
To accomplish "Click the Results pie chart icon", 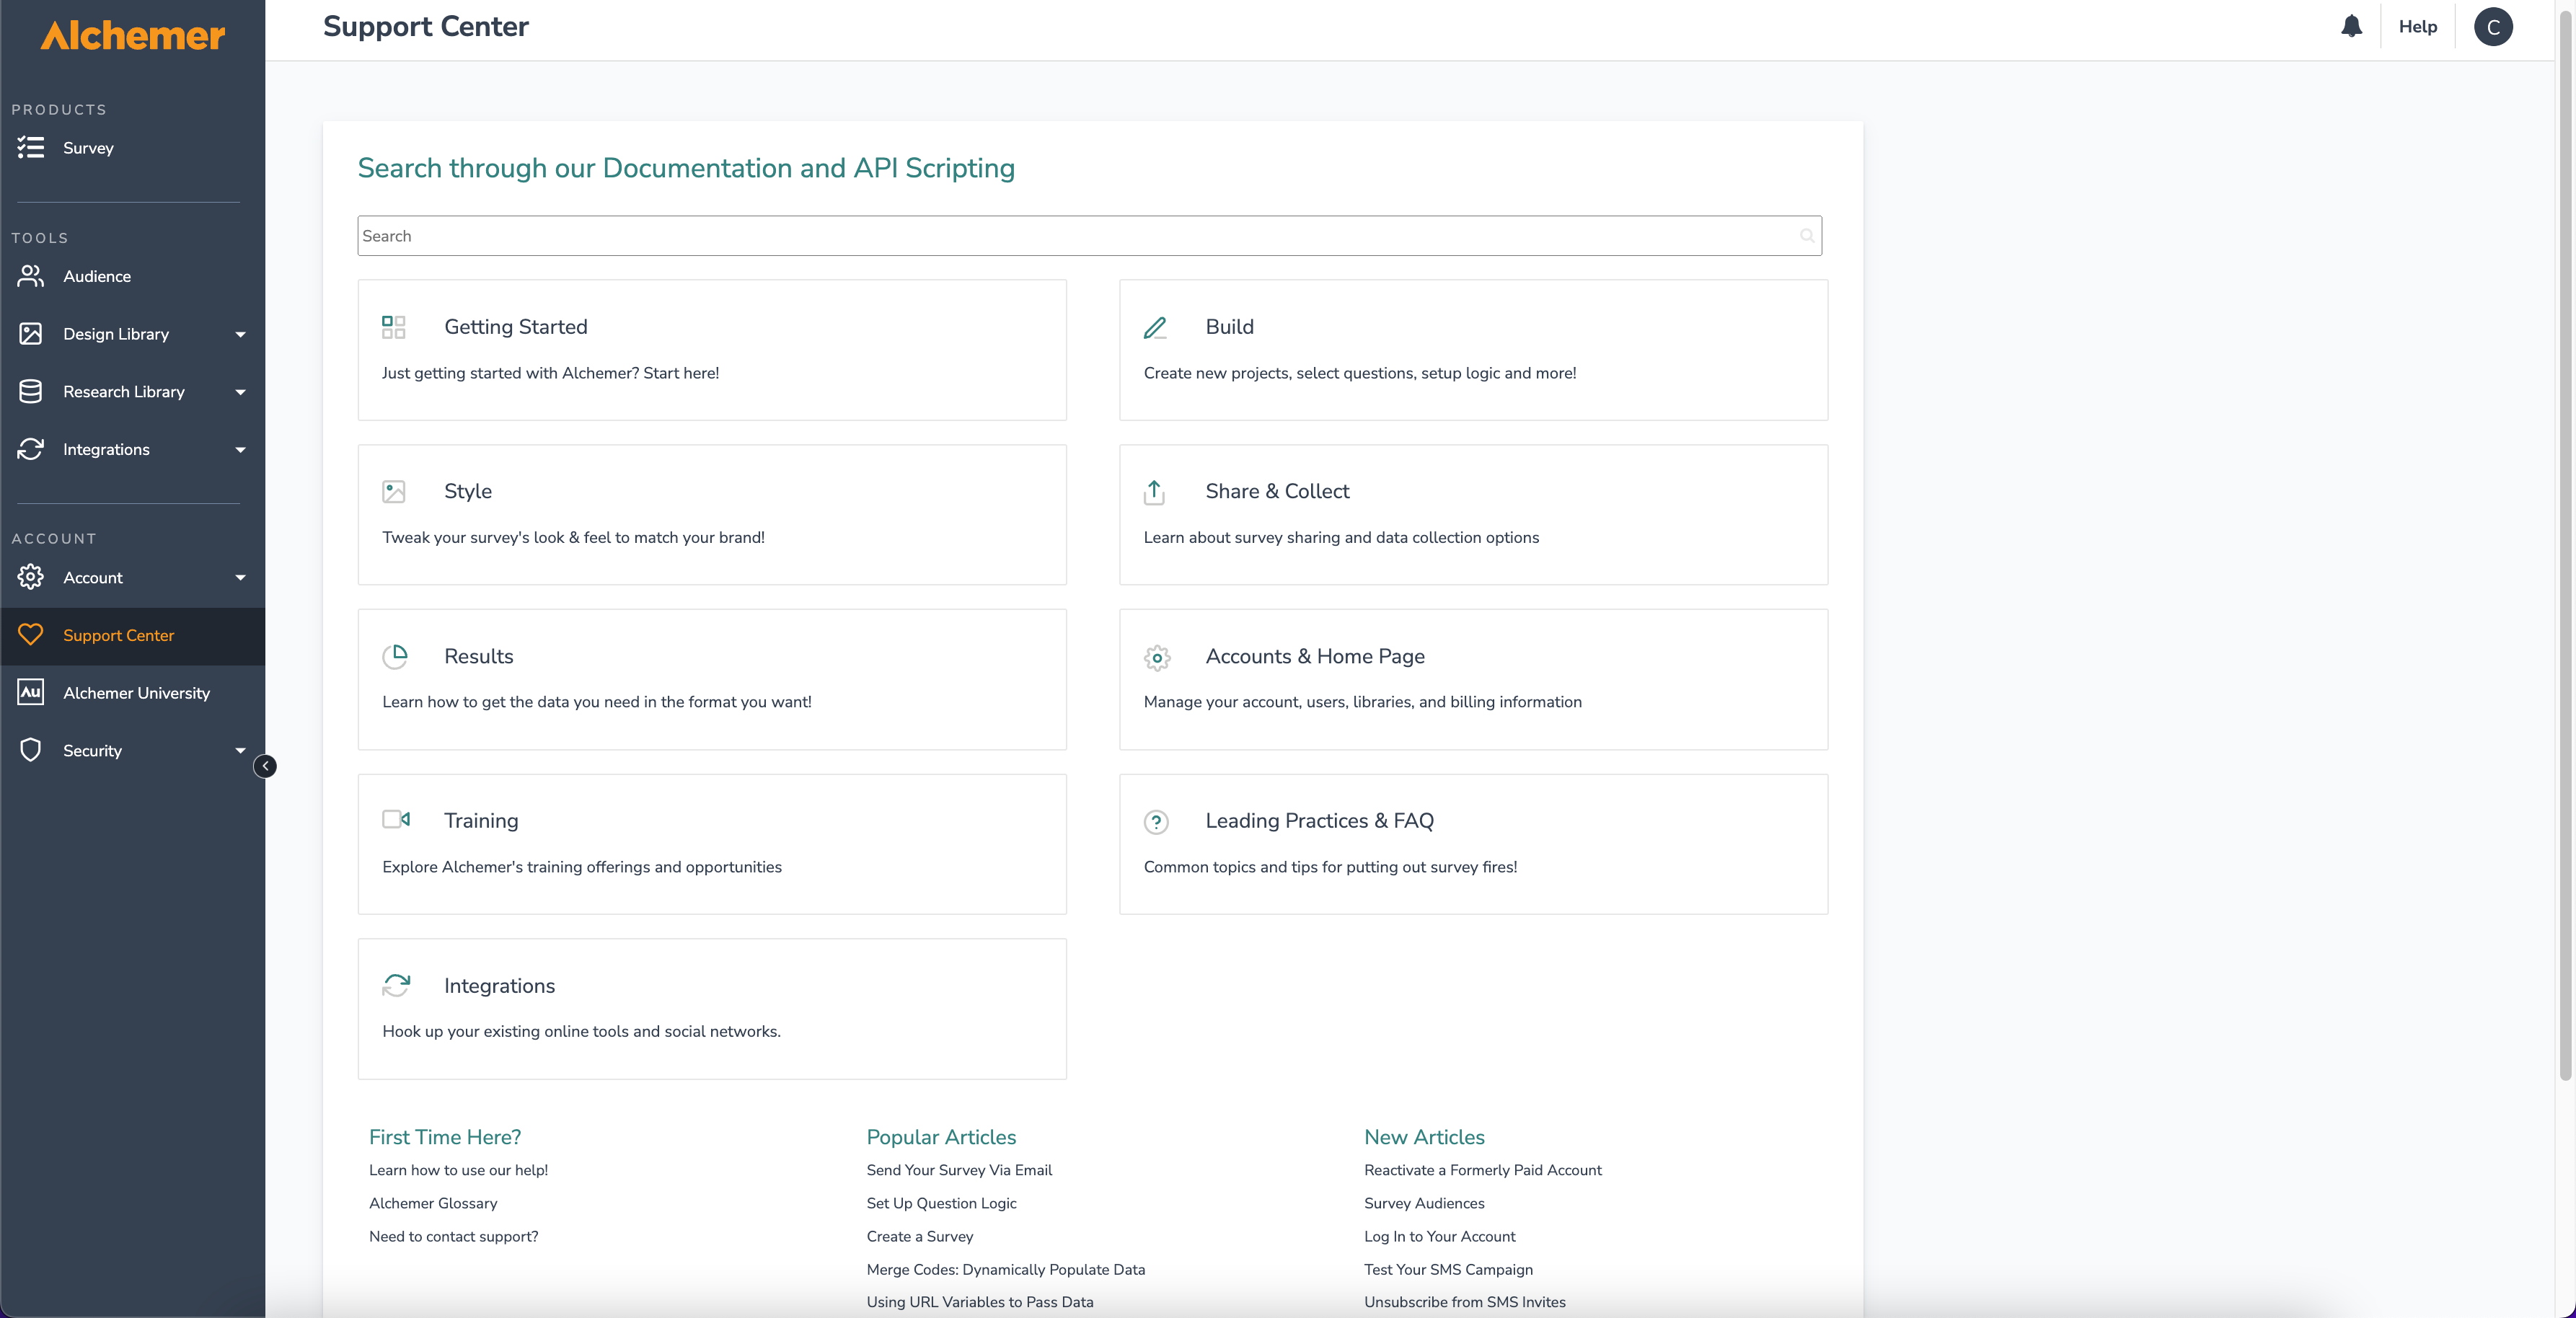I will click(x=395, y=656).
